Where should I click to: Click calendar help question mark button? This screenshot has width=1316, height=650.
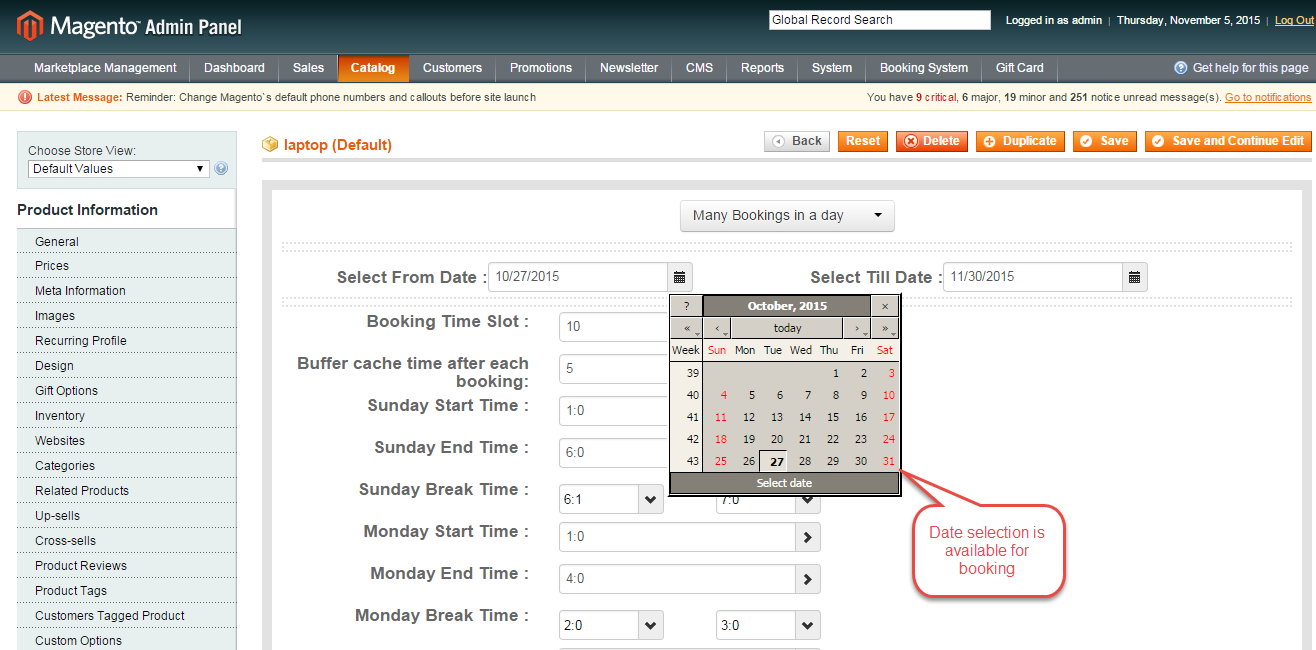click(x=686, y=306)
